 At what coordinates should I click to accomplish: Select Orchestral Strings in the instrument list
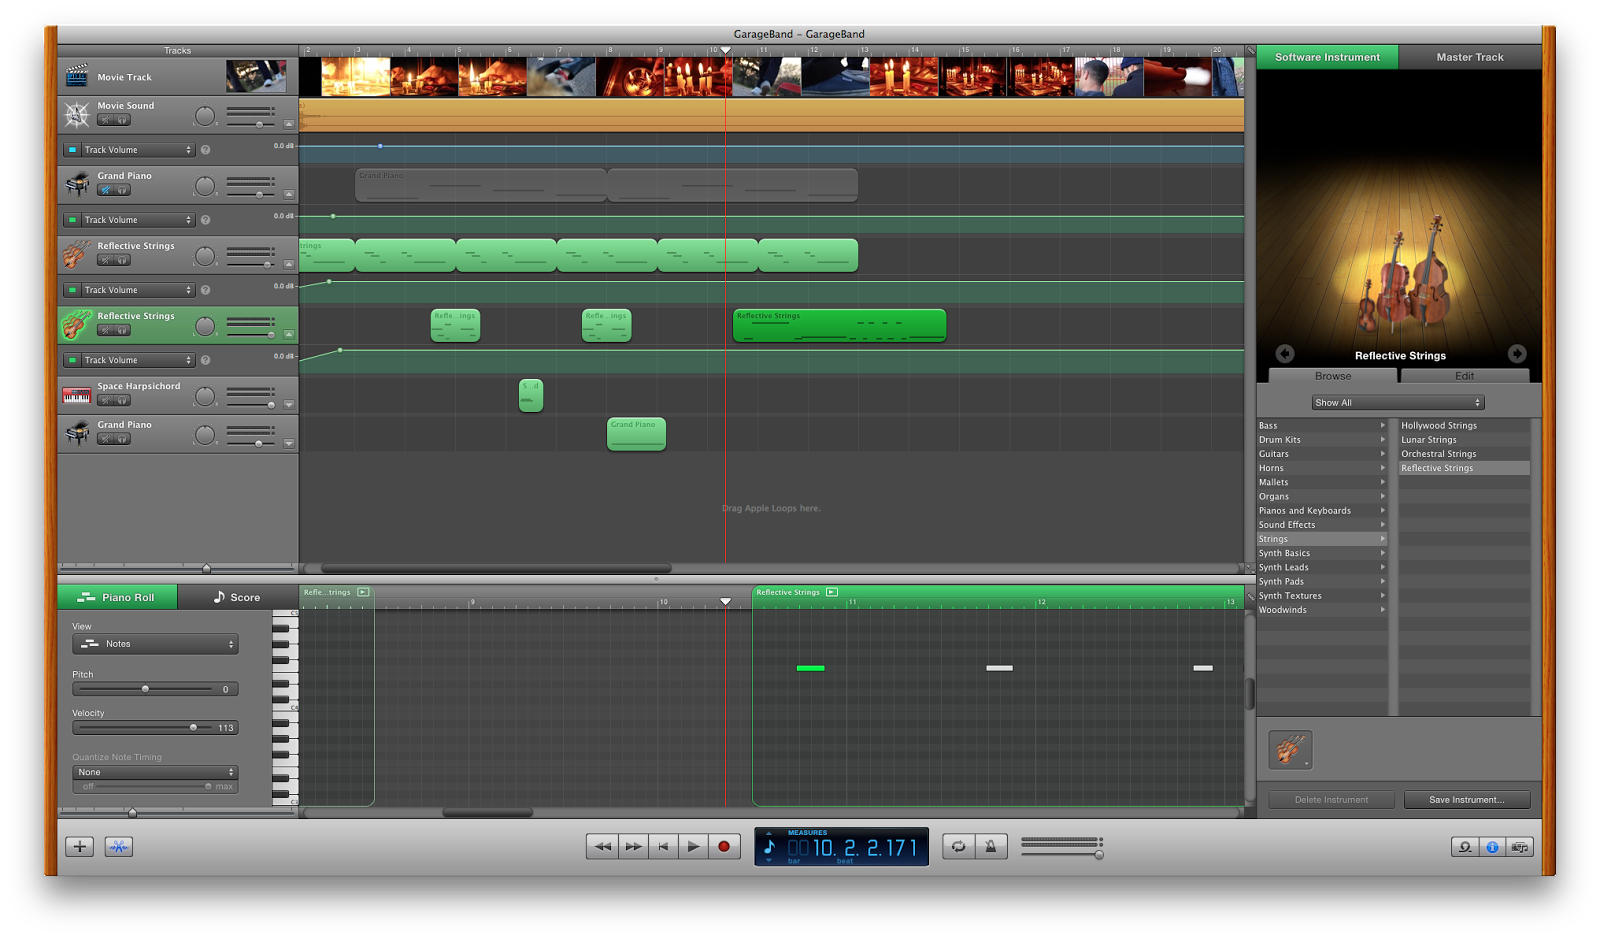1464,454
